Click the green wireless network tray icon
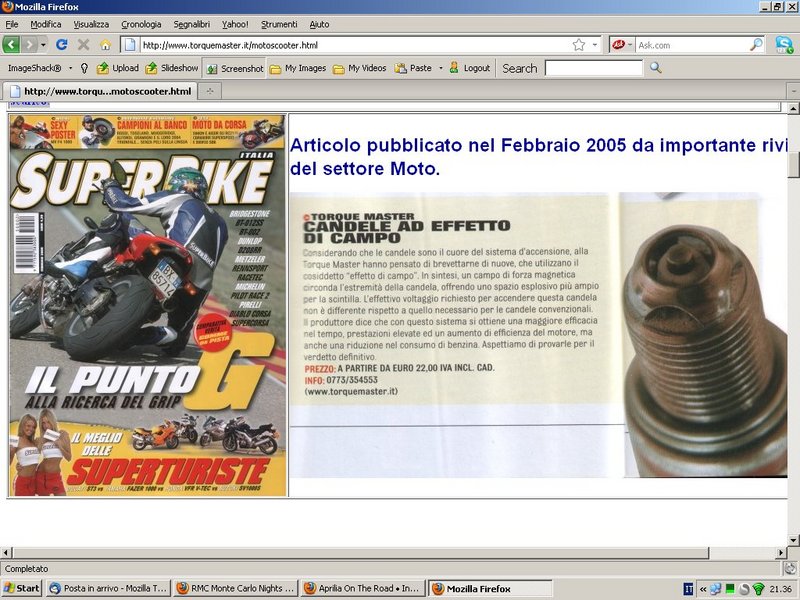The width and height of the screenshot is (800, 600). [x=759, y=589]
